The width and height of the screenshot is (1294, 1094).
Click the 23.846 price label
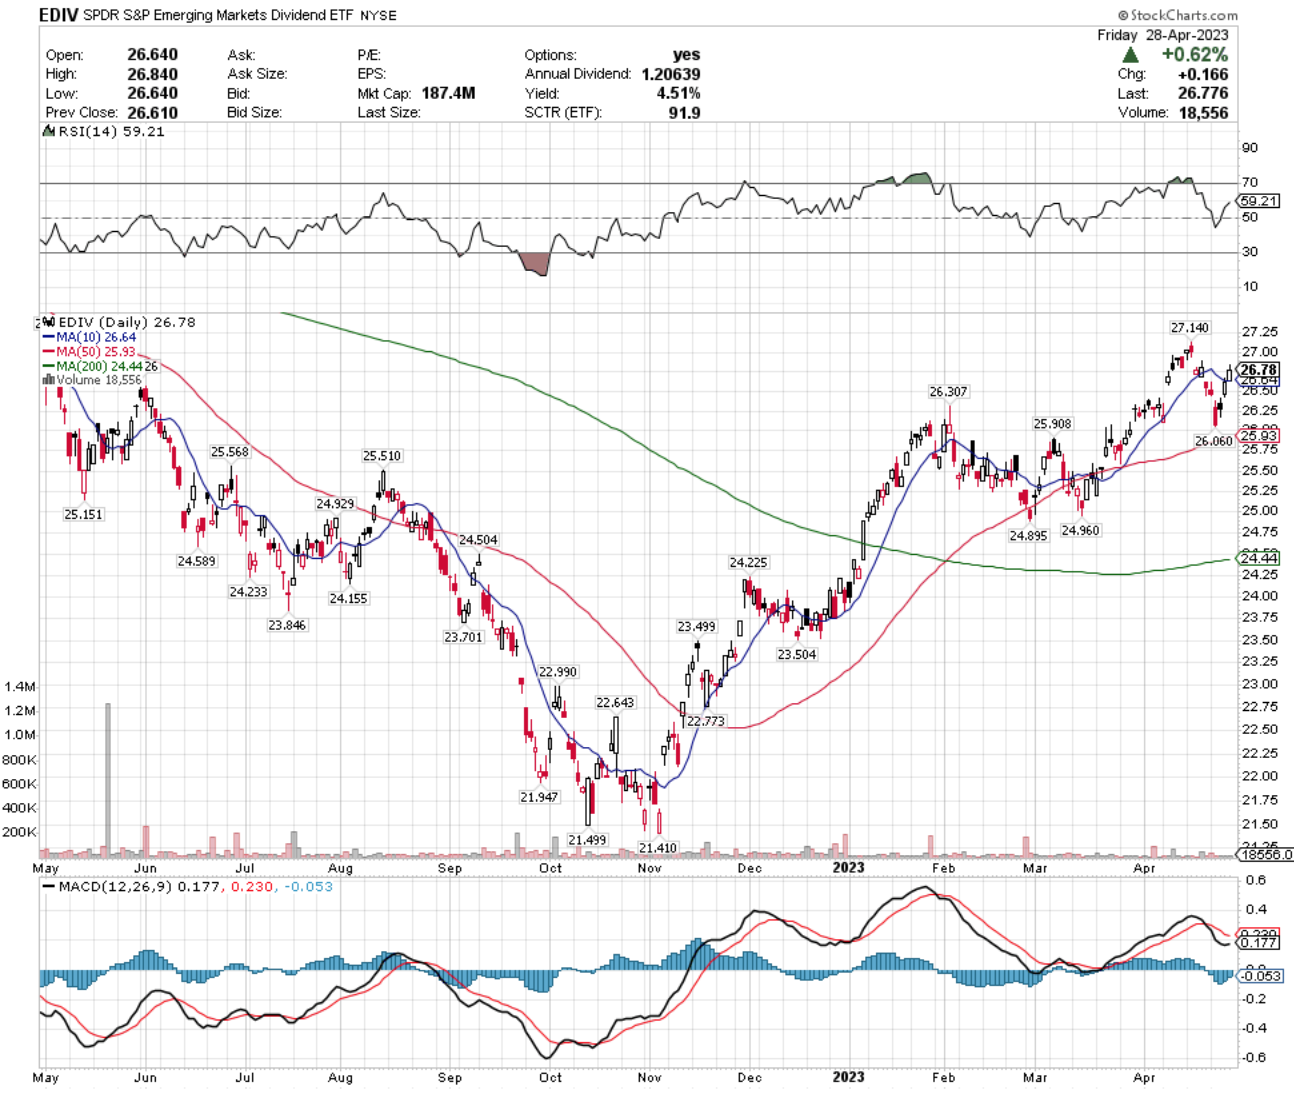click(x=287, y=624)
